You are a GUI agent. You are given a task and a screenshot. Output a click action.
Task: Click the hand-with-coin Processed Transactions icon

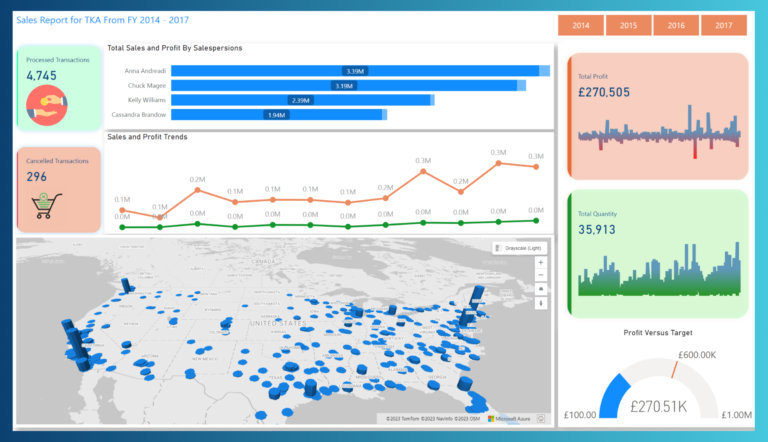(46, 102)
